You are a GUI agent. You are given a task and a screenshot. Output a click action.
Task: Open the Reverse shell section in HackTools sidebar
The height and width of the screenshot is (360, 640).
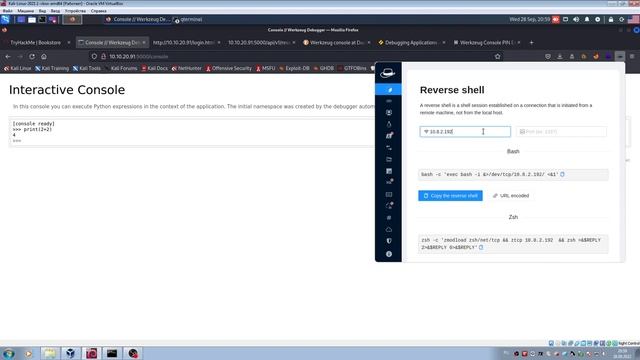coord(388,89)
